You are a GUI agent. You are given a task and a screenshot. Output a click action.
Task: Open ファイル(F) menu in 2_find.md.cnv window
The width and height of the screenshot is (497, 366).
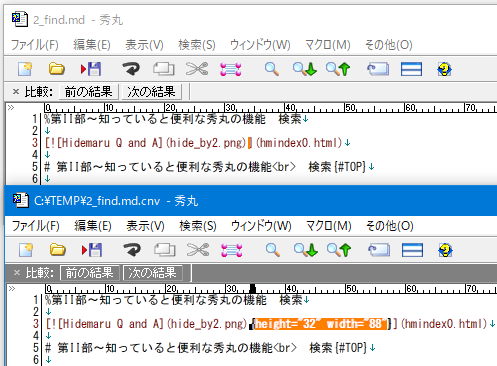tap(36, 226)
